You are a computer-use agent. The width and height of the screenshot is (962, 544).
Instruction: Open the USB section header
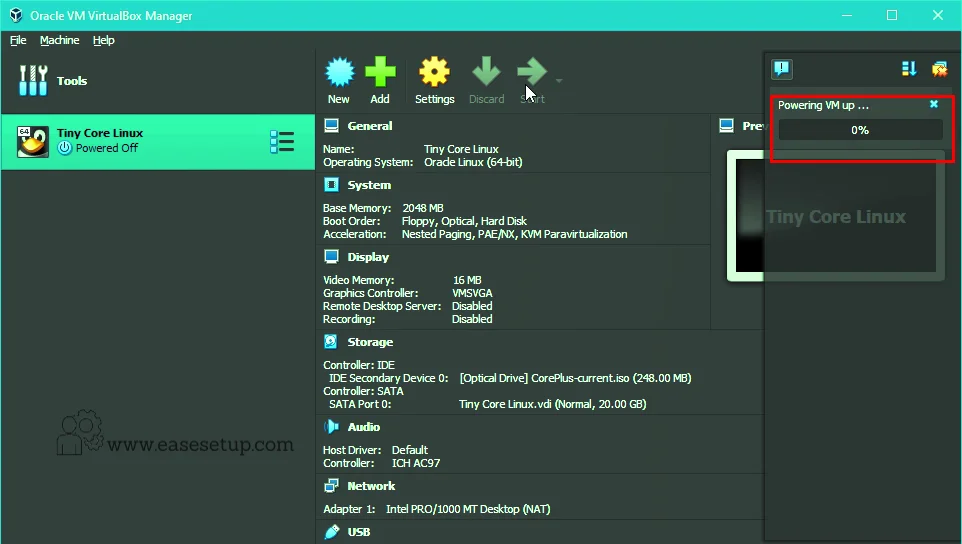(x=359, y=532)
